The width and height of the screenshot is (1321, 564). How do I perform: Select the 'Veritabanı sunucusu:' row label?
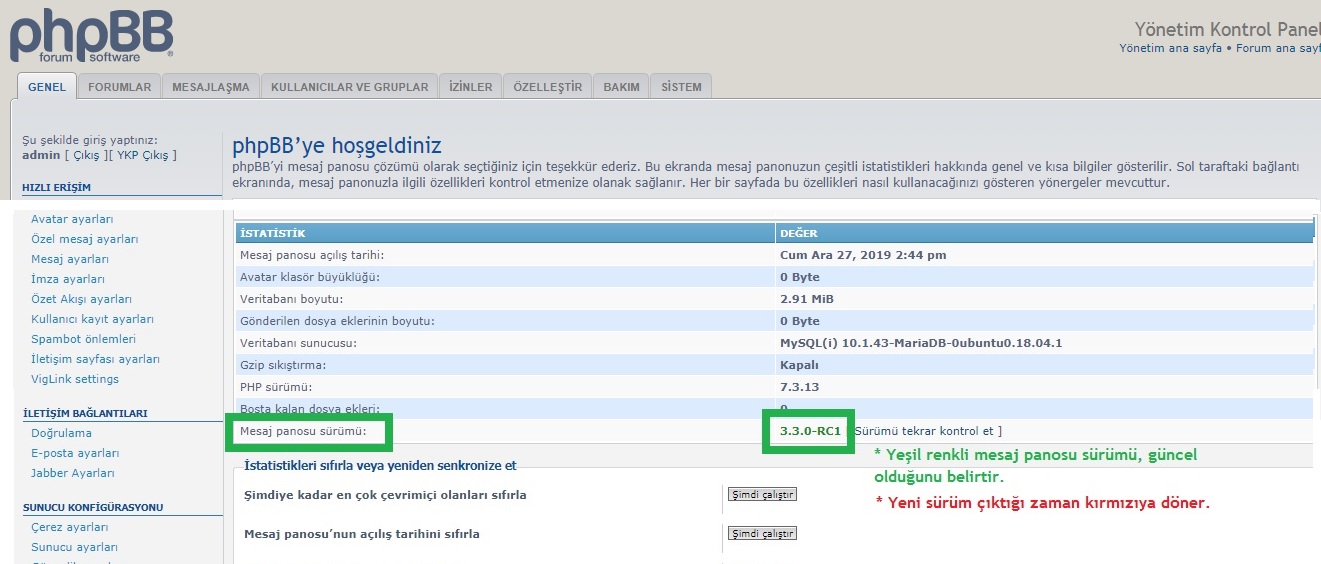(x=298, y=343)
